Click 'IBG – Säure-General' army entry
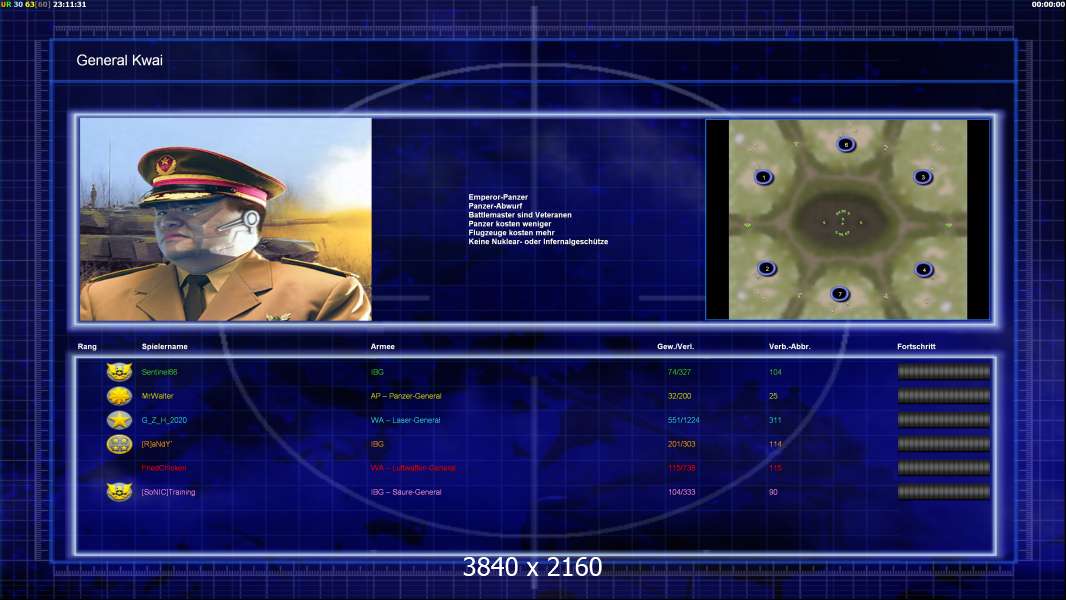The height and width of the screenshot is (600, 1066). pos(406,492)
